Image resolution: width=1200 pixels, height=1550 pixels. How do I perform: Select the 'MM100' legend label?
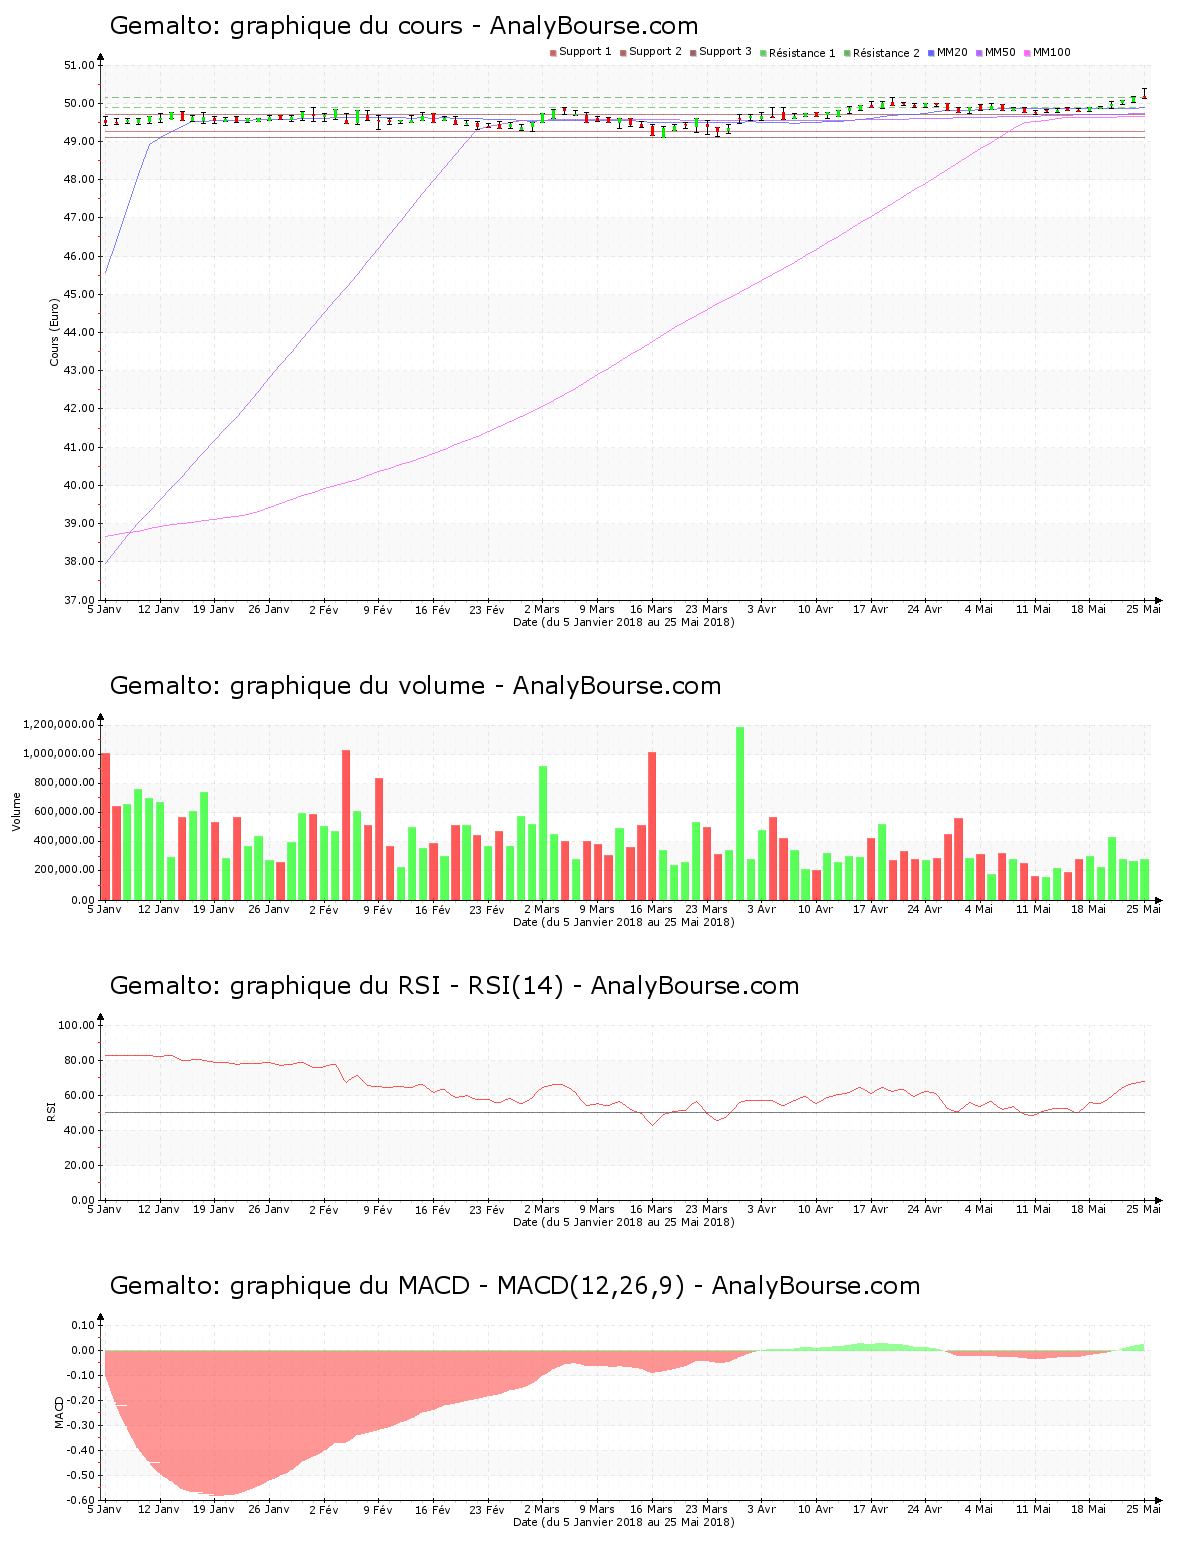[x=1052, y=52]
